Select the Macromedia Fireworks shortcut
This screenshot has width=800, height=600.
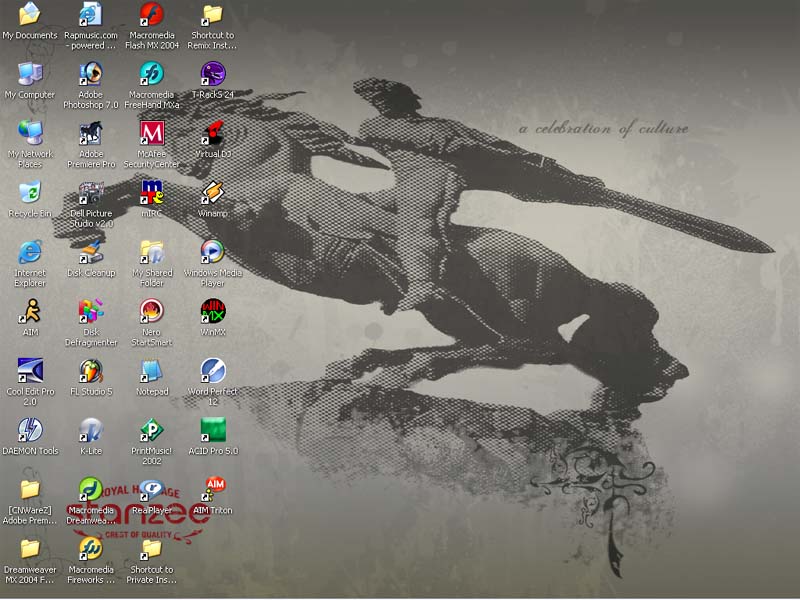pyautogui.click(x=91, y=549)
